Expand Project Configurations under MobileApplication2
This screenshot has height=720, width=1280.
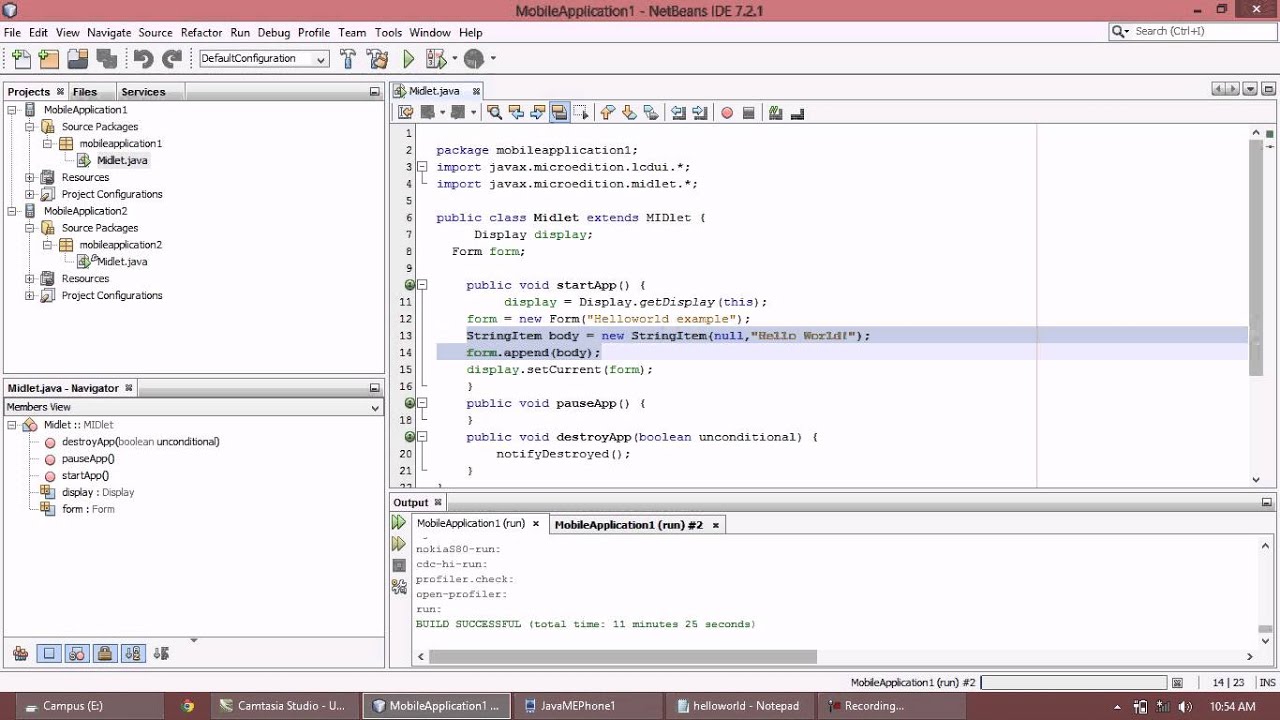30,295
